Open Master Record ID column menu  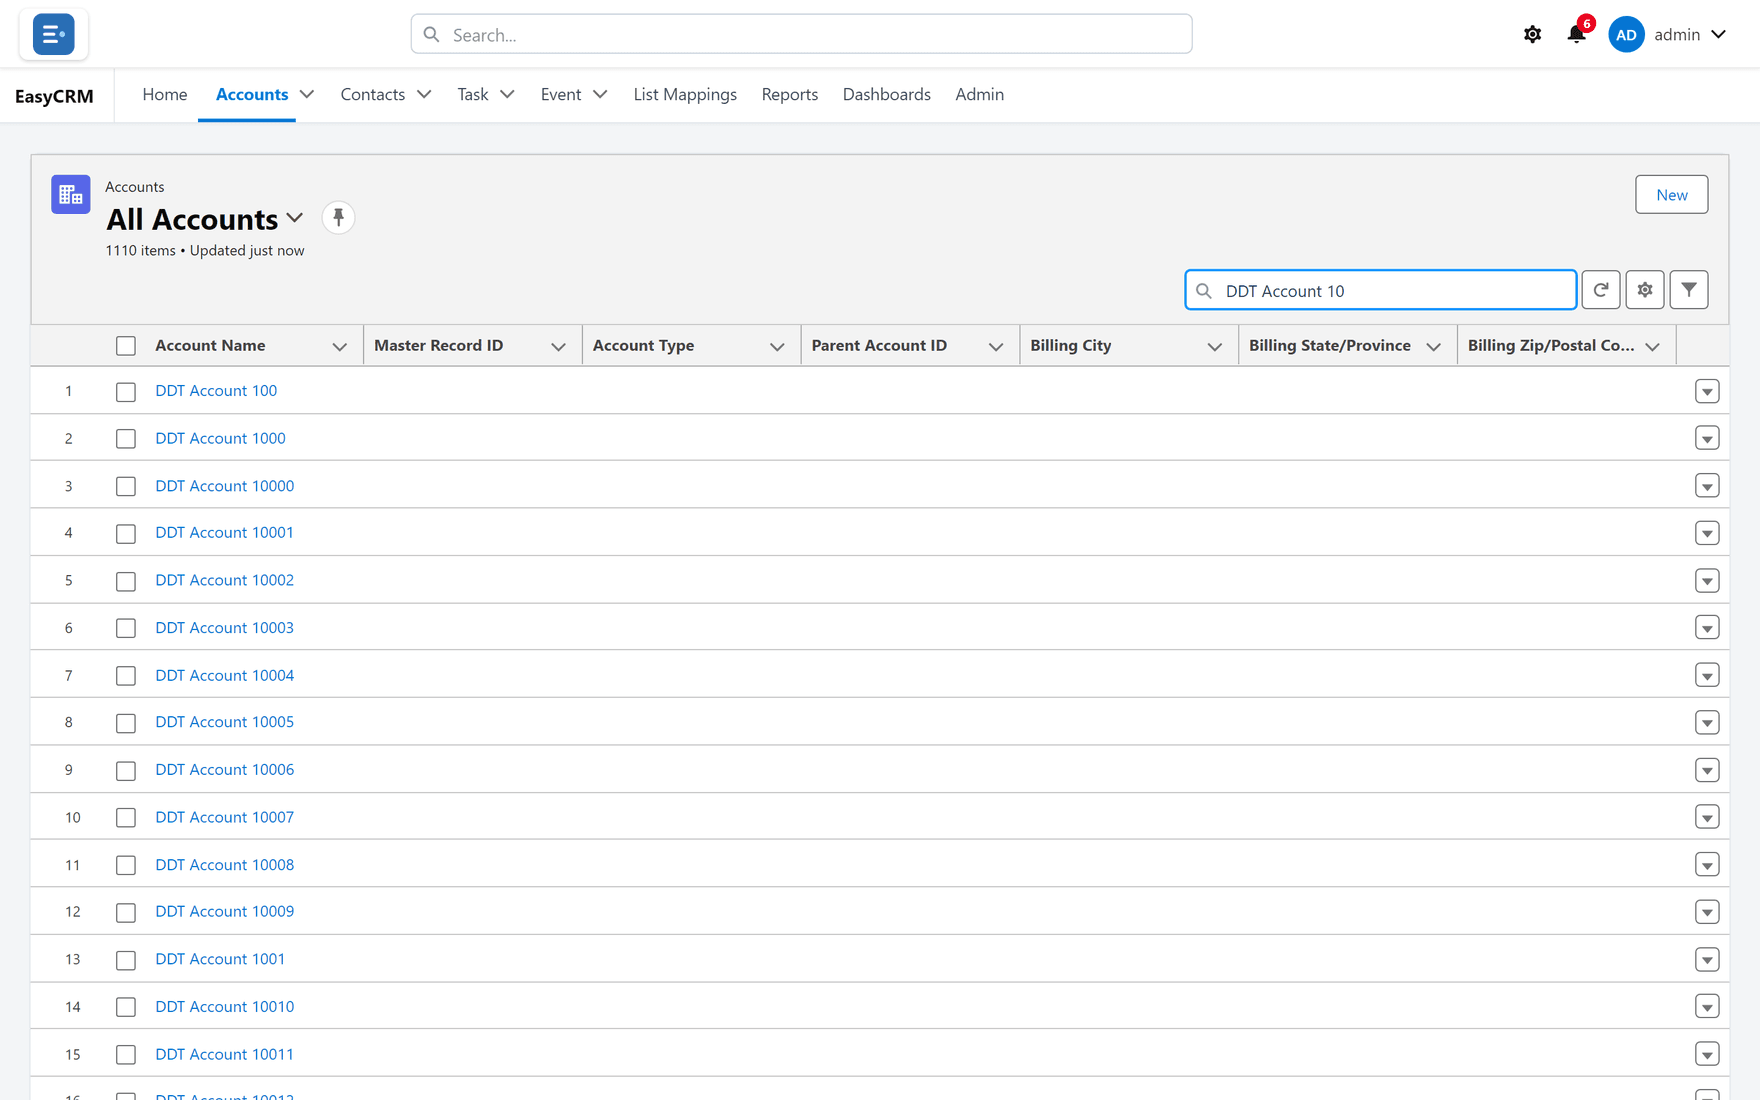pyautogui.click(x=558, y=346)
